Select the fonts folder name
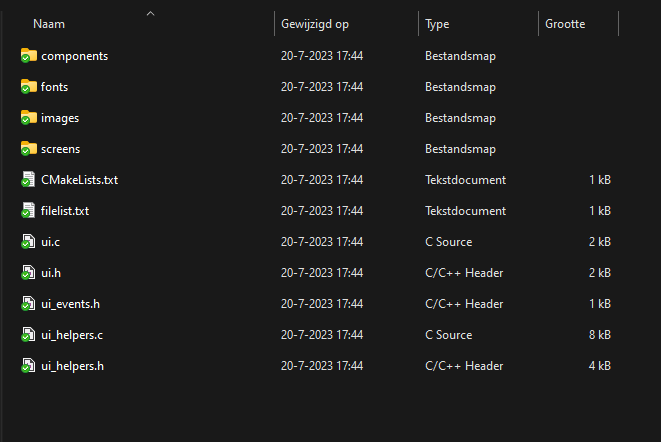Screen dimensions: 661x442 tap(54, 87)
